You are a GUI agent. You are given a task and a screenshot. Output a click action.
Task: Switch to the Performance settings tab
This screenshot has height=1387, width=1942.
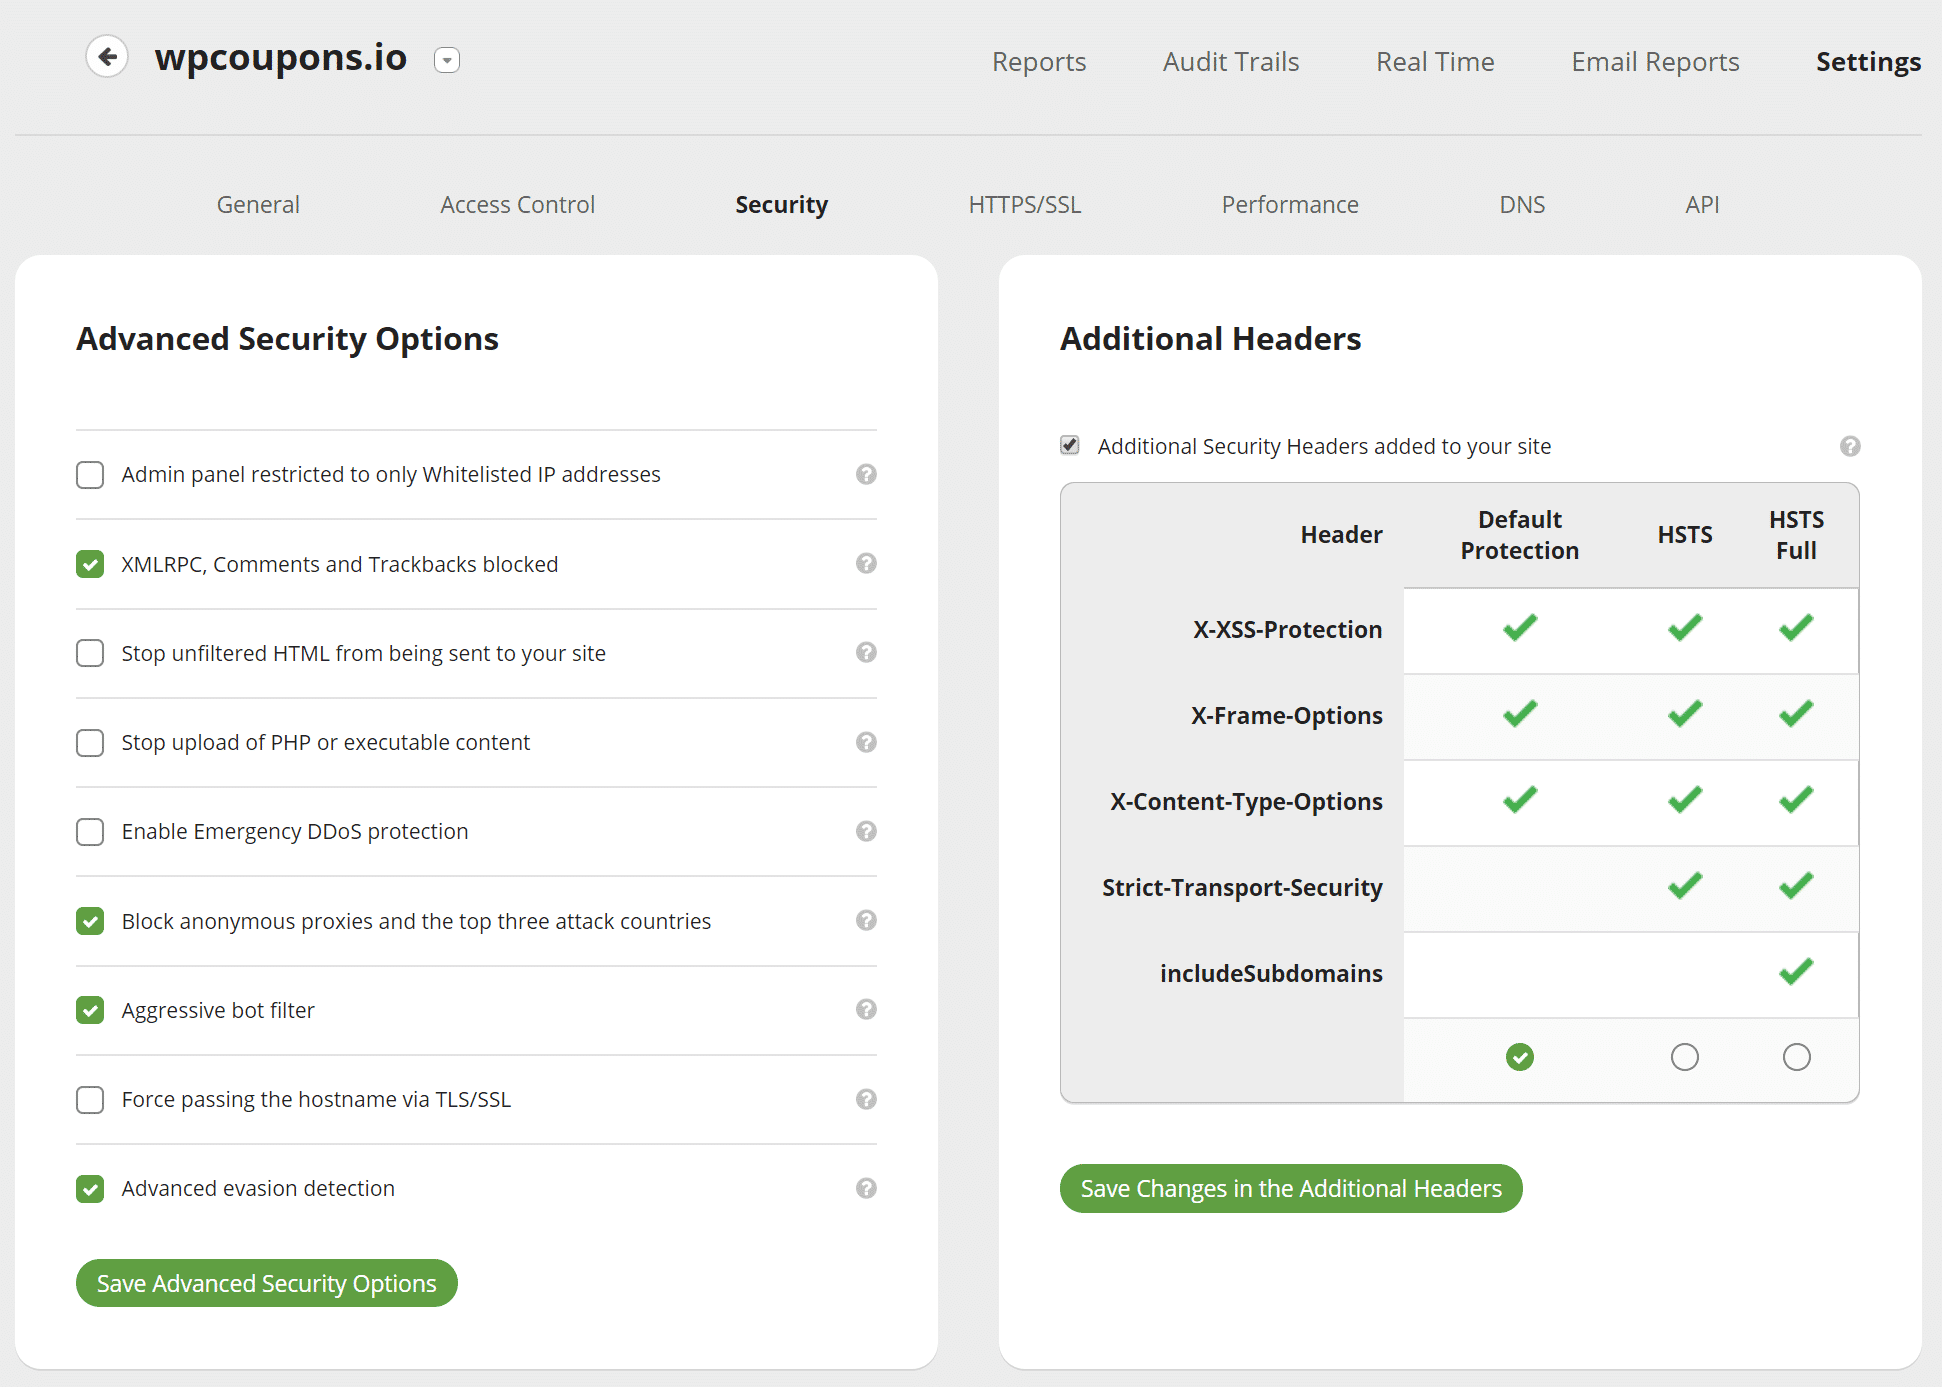(x=1289, y=203)
